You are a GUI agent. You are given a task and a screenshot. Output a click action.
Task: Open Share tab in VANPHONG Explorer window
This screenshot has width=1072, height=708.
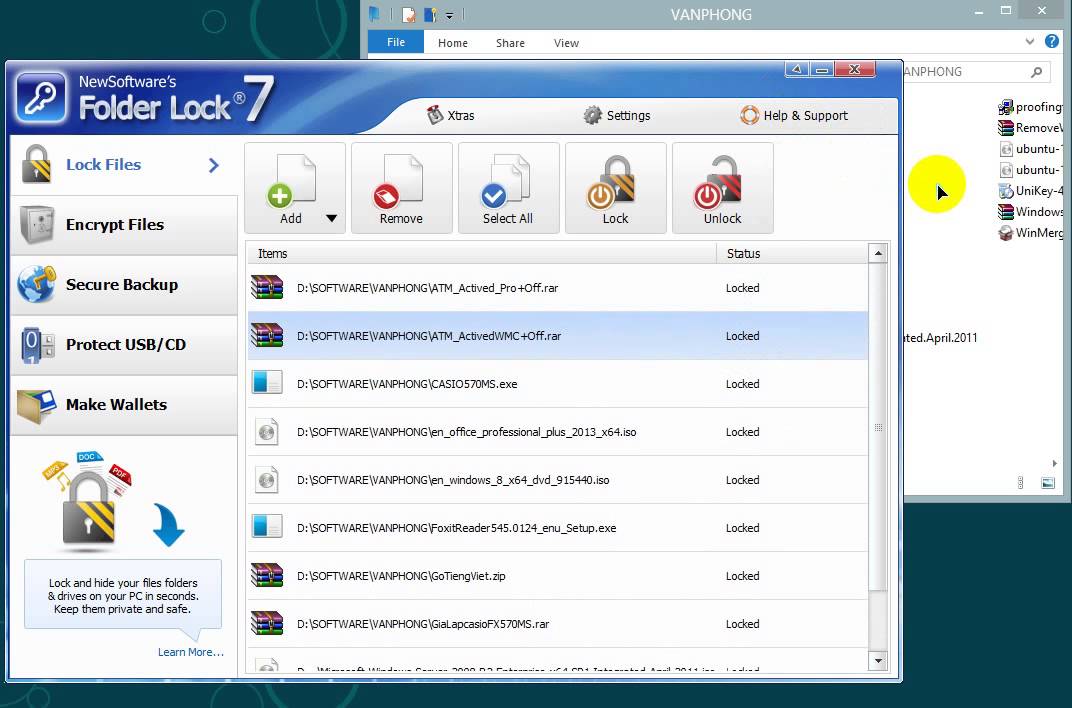510,42
